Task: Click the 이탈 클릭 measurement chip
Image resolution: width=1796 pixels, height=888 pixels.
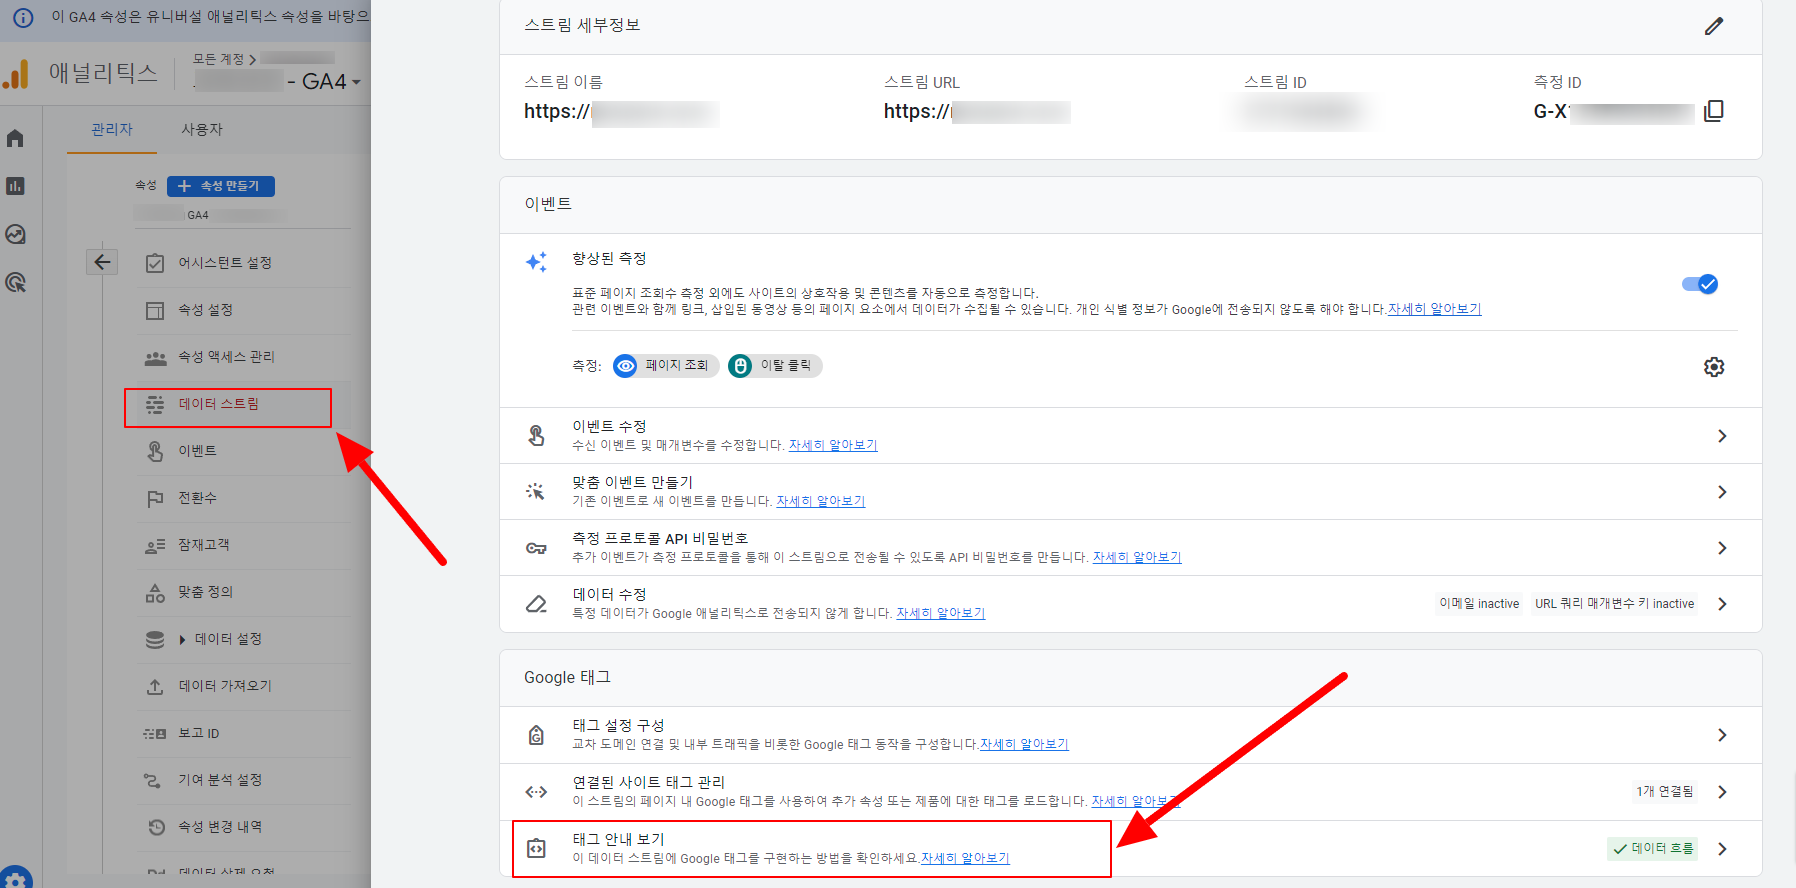Action: coord(775,366)
